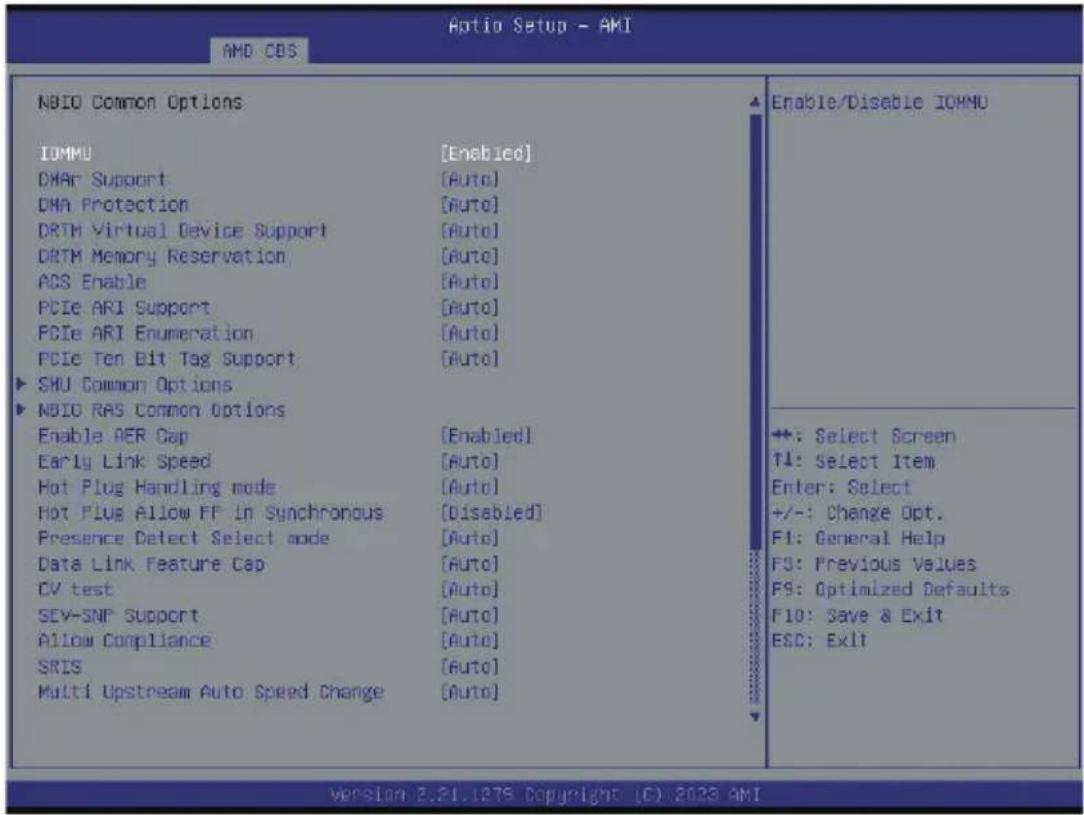This screenshot has width=1084, height=815.
Task: Click the ESC: Exit hint
Action: (x=819, y=641)
